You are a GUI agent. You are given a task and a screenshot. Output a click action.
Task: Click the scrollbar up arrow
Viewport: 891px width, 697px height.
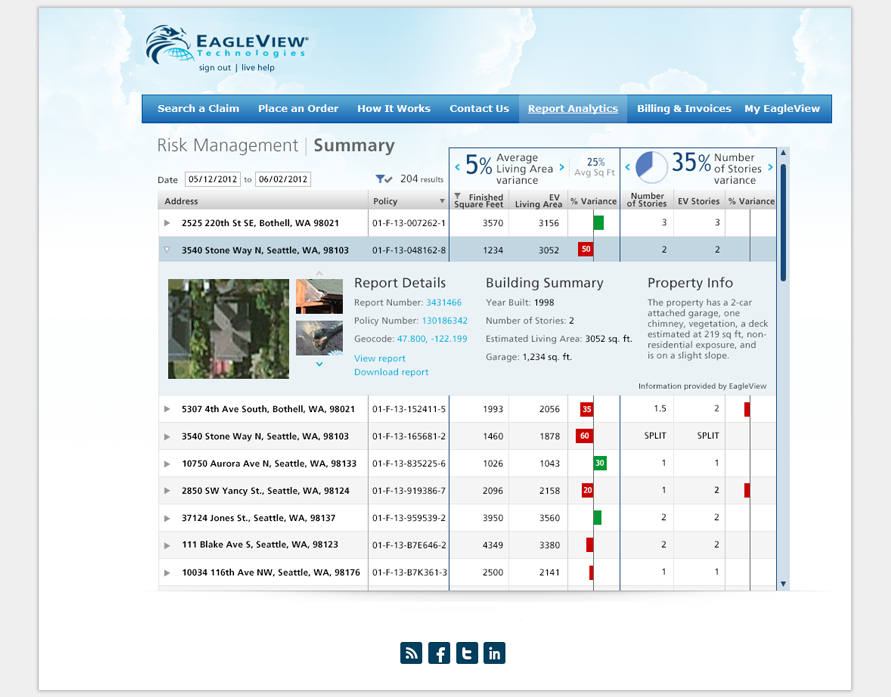coord(783,153)
